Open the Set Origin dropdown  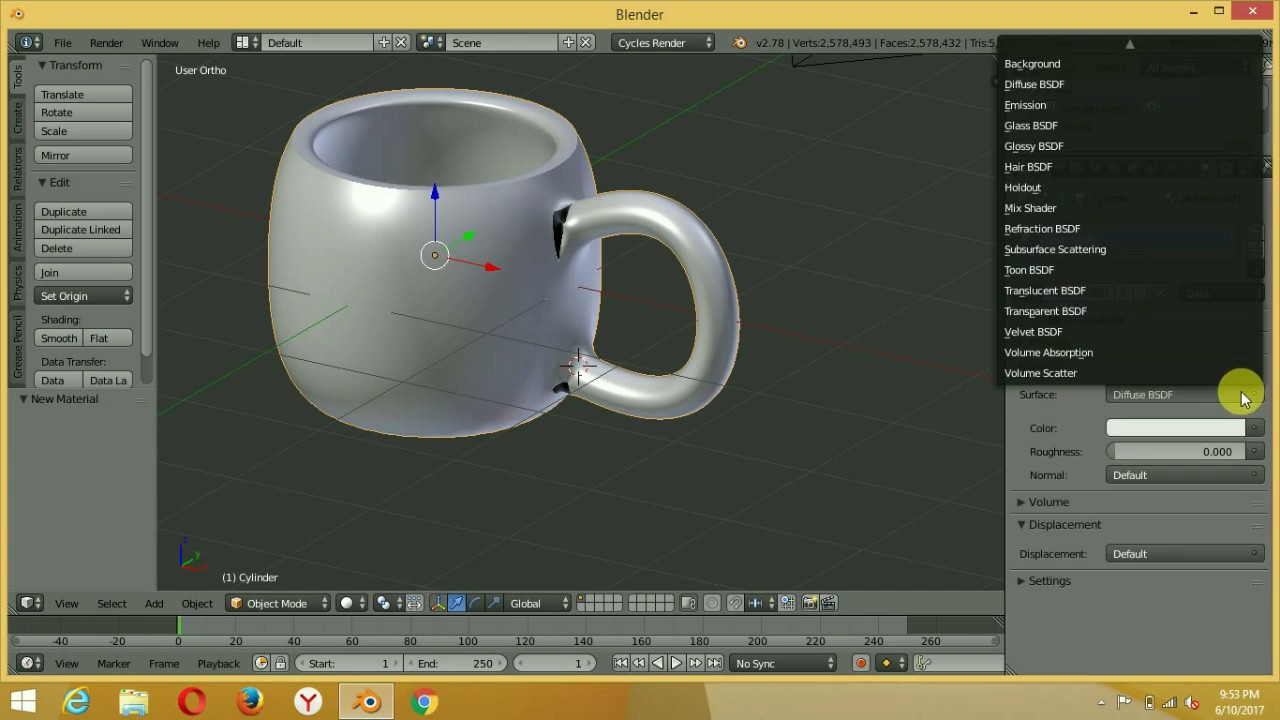[x=84, y=296]
